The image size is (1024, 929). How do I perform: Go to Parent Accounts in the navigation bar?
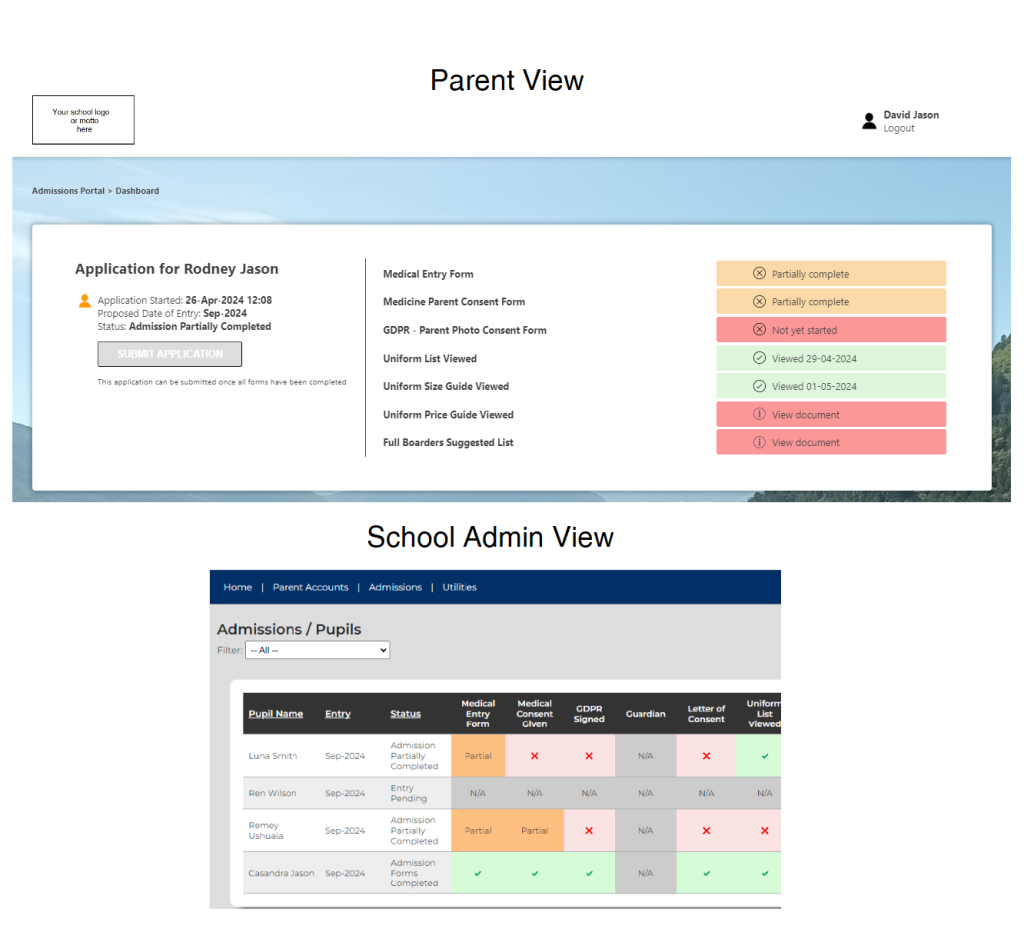[310, 587]
